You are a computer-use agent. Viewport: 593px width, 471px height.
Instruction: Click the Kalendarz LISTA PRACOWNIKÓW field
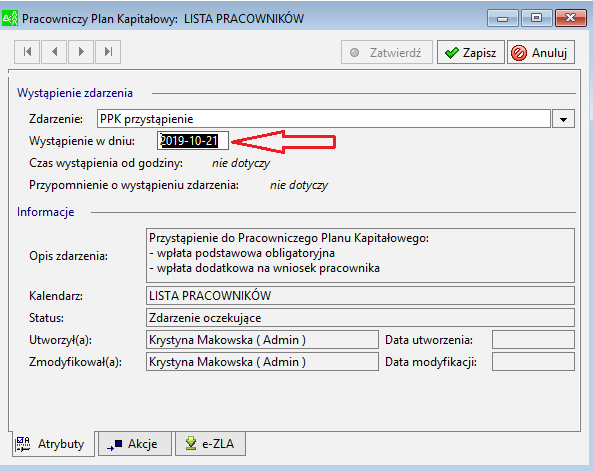click(x=360, y=295)
